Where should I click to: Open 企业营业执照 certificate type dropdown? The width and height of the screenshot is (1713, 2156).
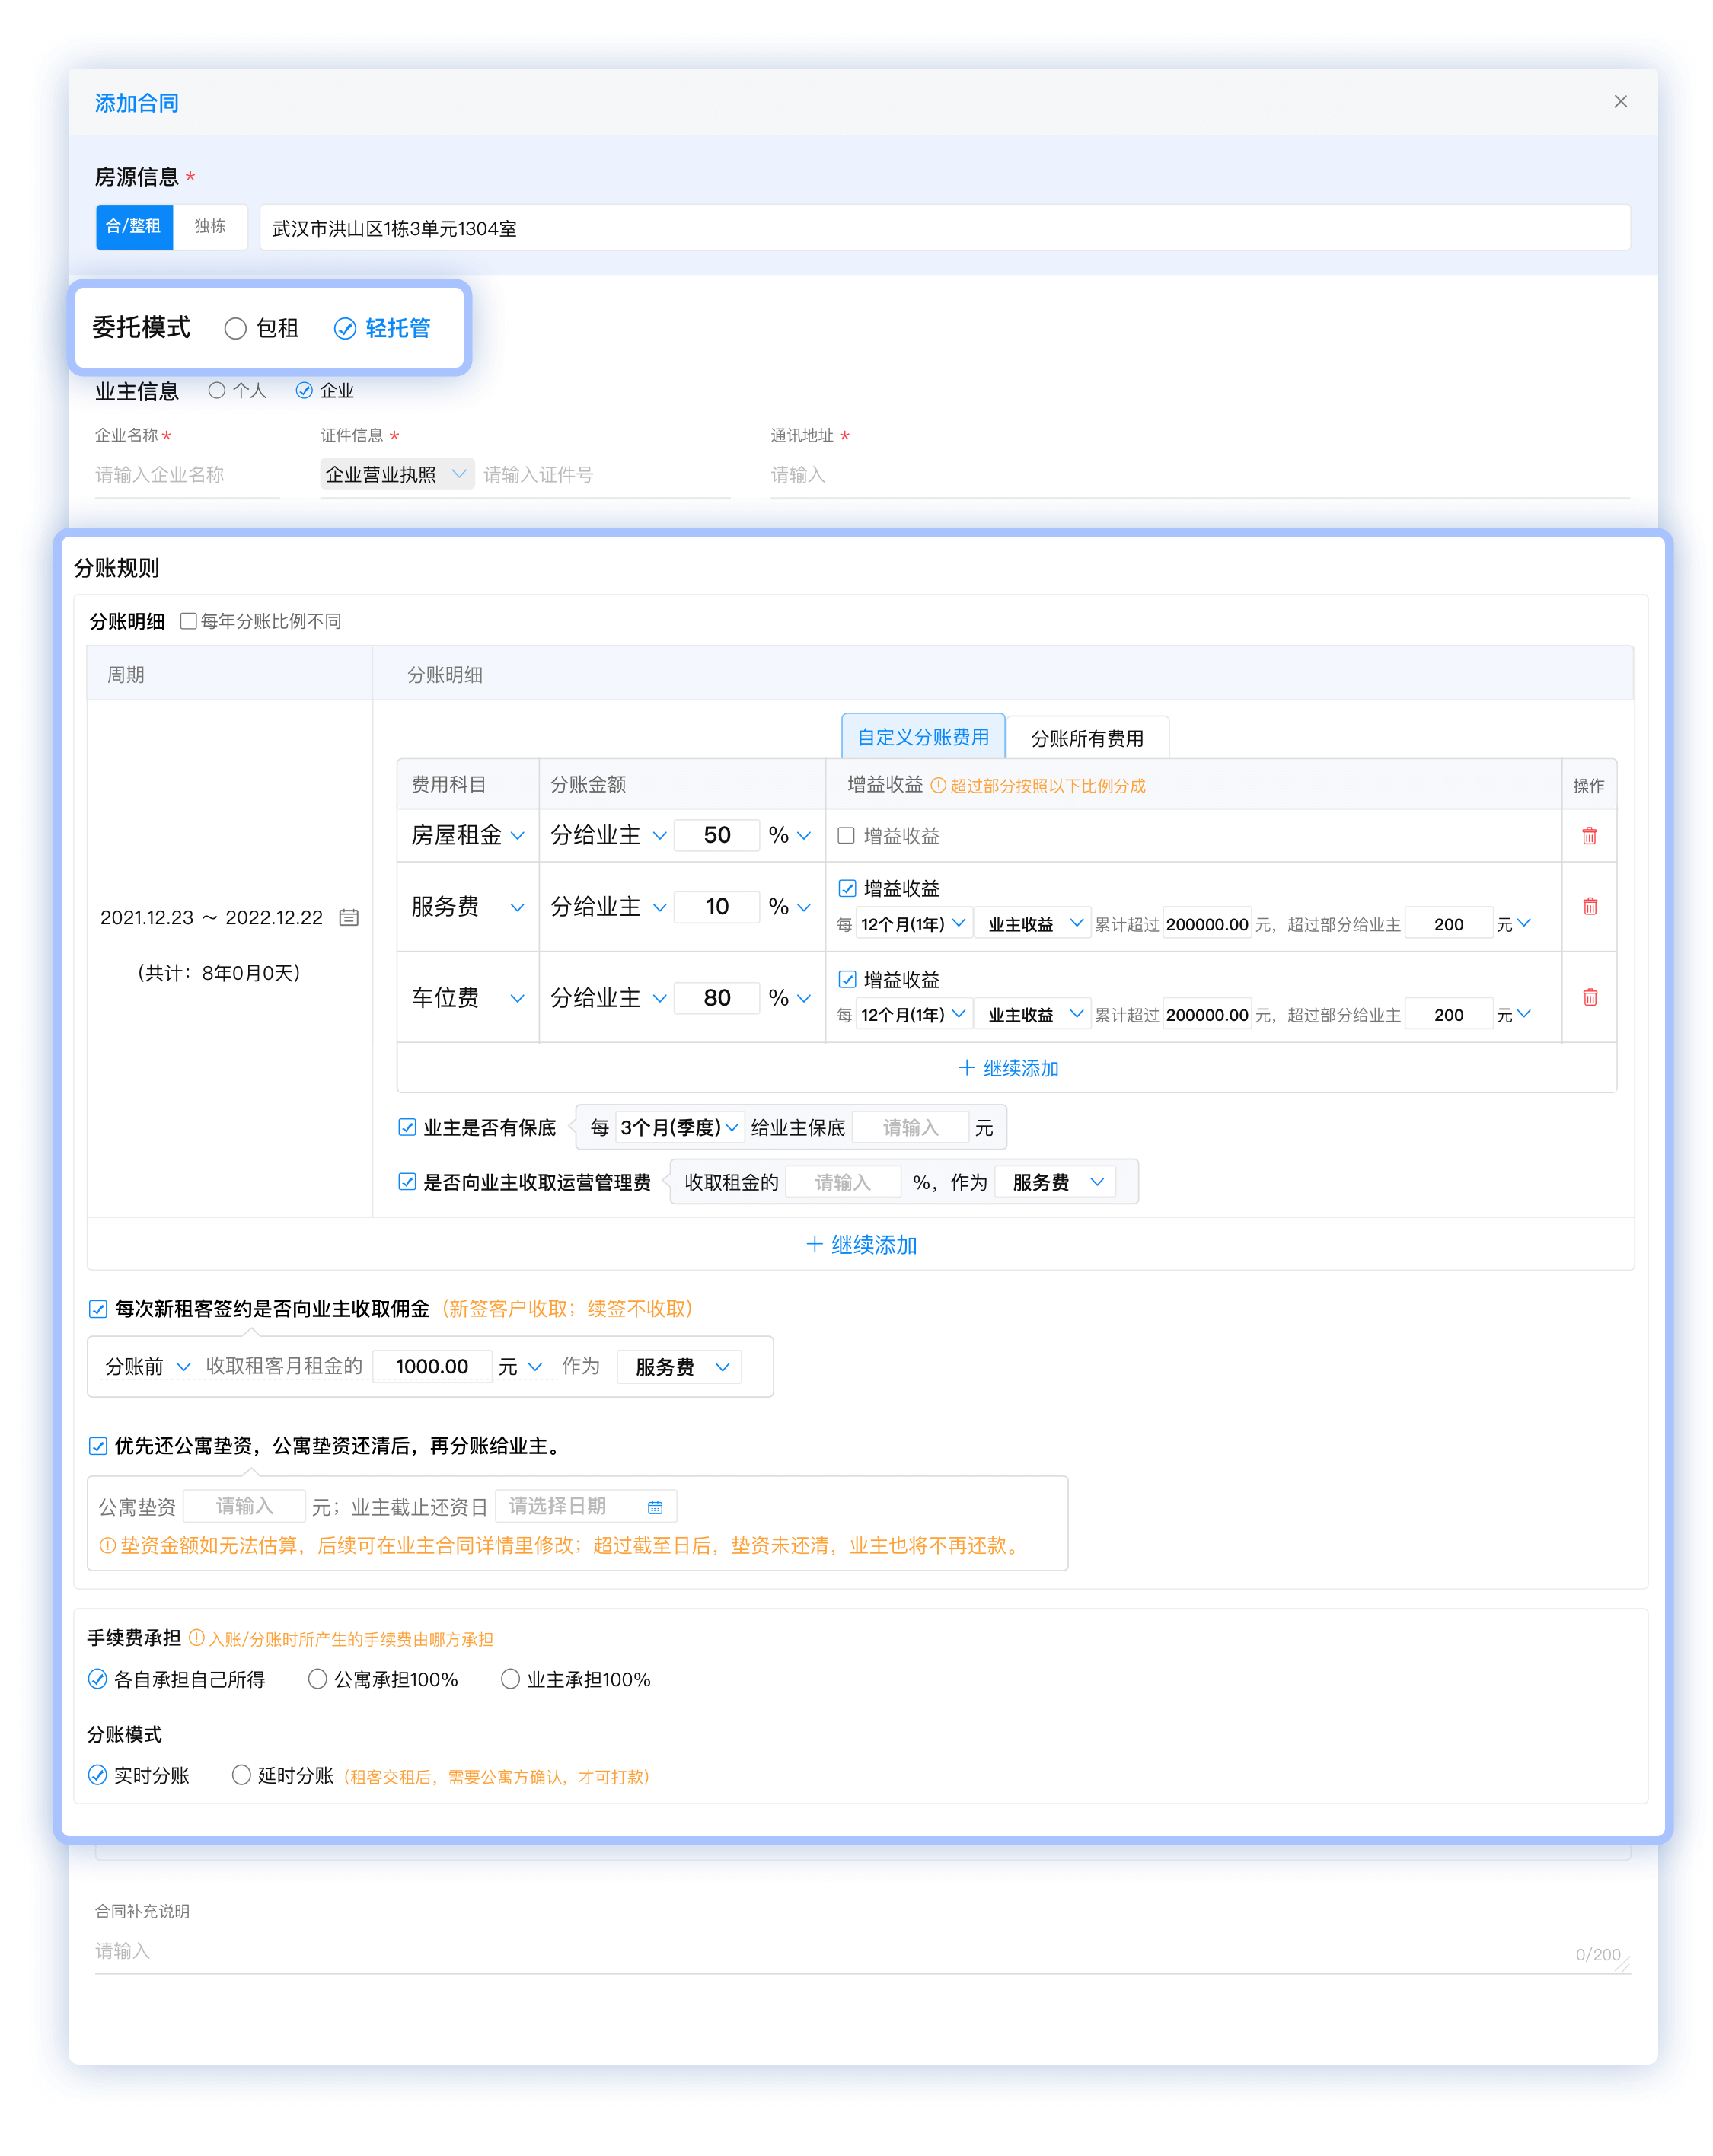pyautogui.click(x=396, y=474)
